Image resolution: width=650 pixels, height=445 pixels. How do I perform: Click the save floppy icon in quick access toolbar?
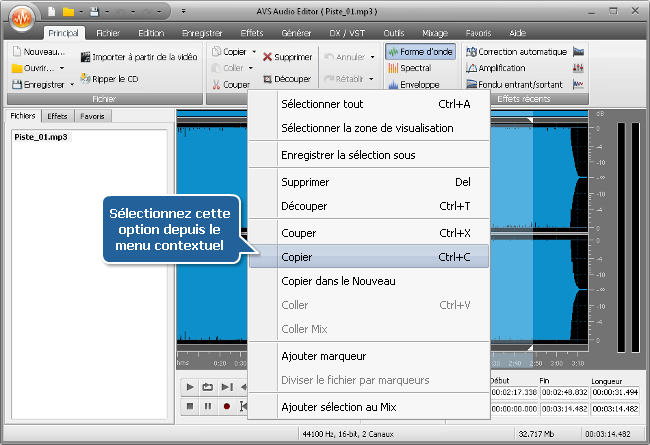[x=95, y=12]
